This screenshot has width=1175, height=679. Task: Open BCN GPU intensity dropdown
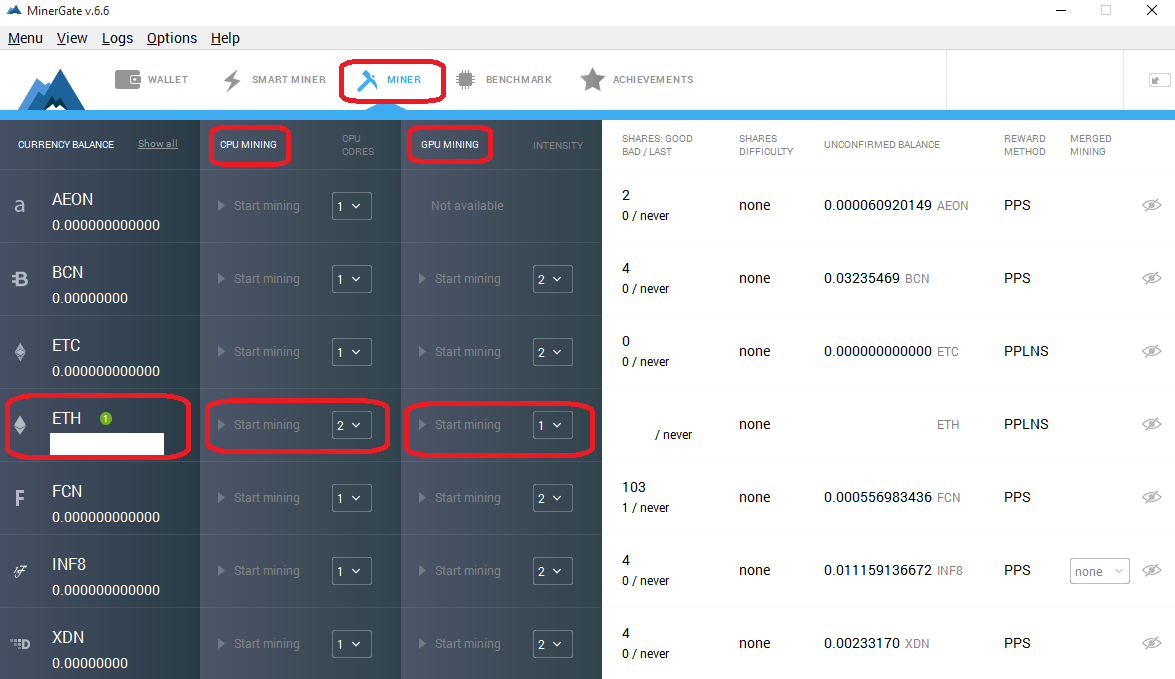552,279
